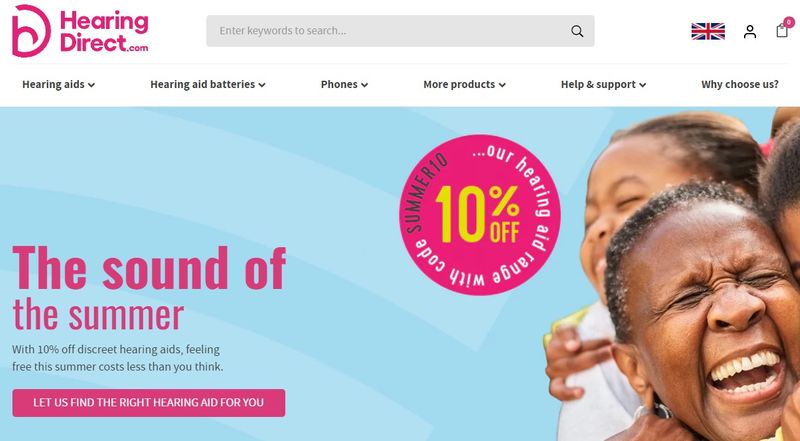Click the cart item count badge
Image resolution: width=800 pixels, height=441 pixels.
[789, 22]
